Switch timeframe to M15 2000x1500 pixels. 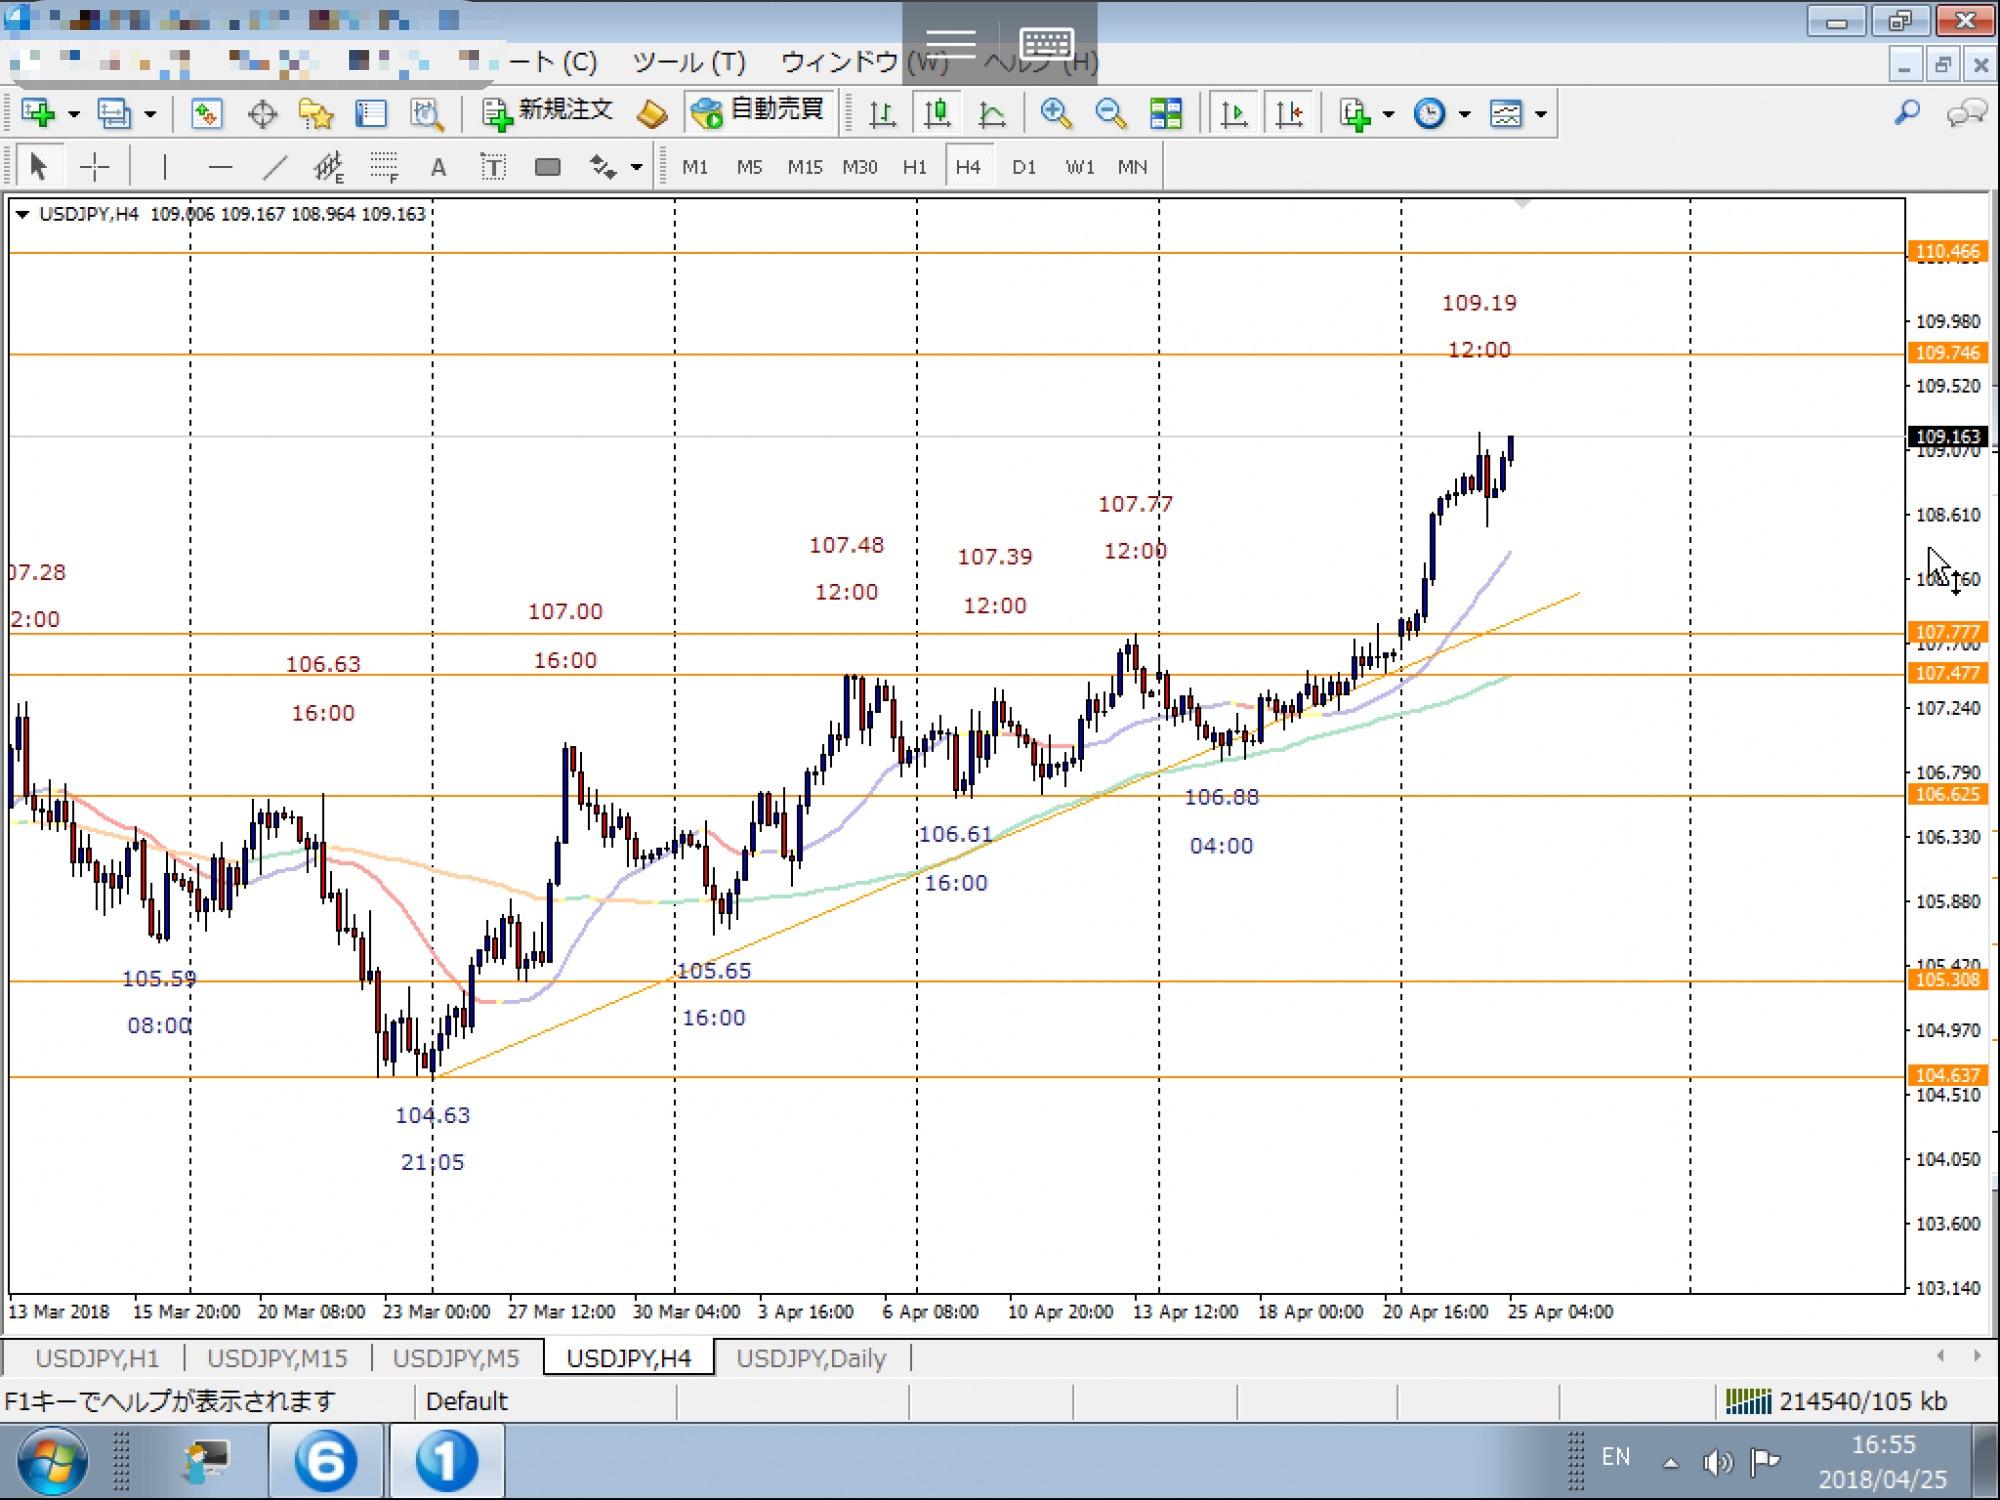point(805,167)
